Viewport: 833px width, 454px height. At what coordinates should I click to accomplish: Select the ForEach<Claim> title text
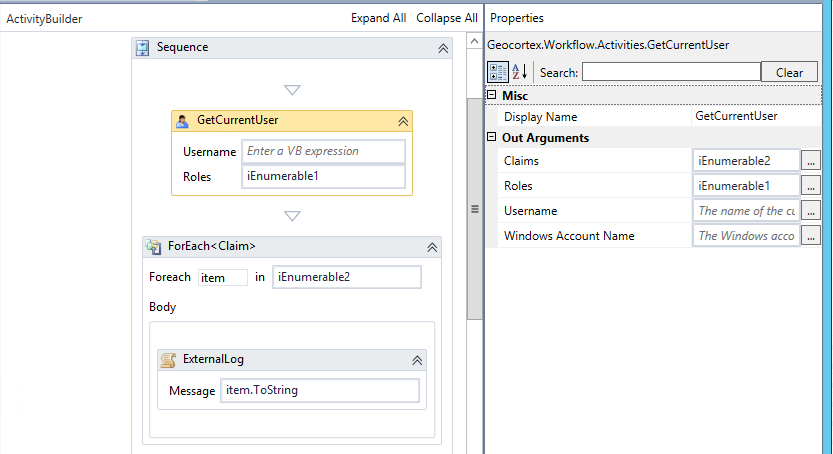pos(211,246)
